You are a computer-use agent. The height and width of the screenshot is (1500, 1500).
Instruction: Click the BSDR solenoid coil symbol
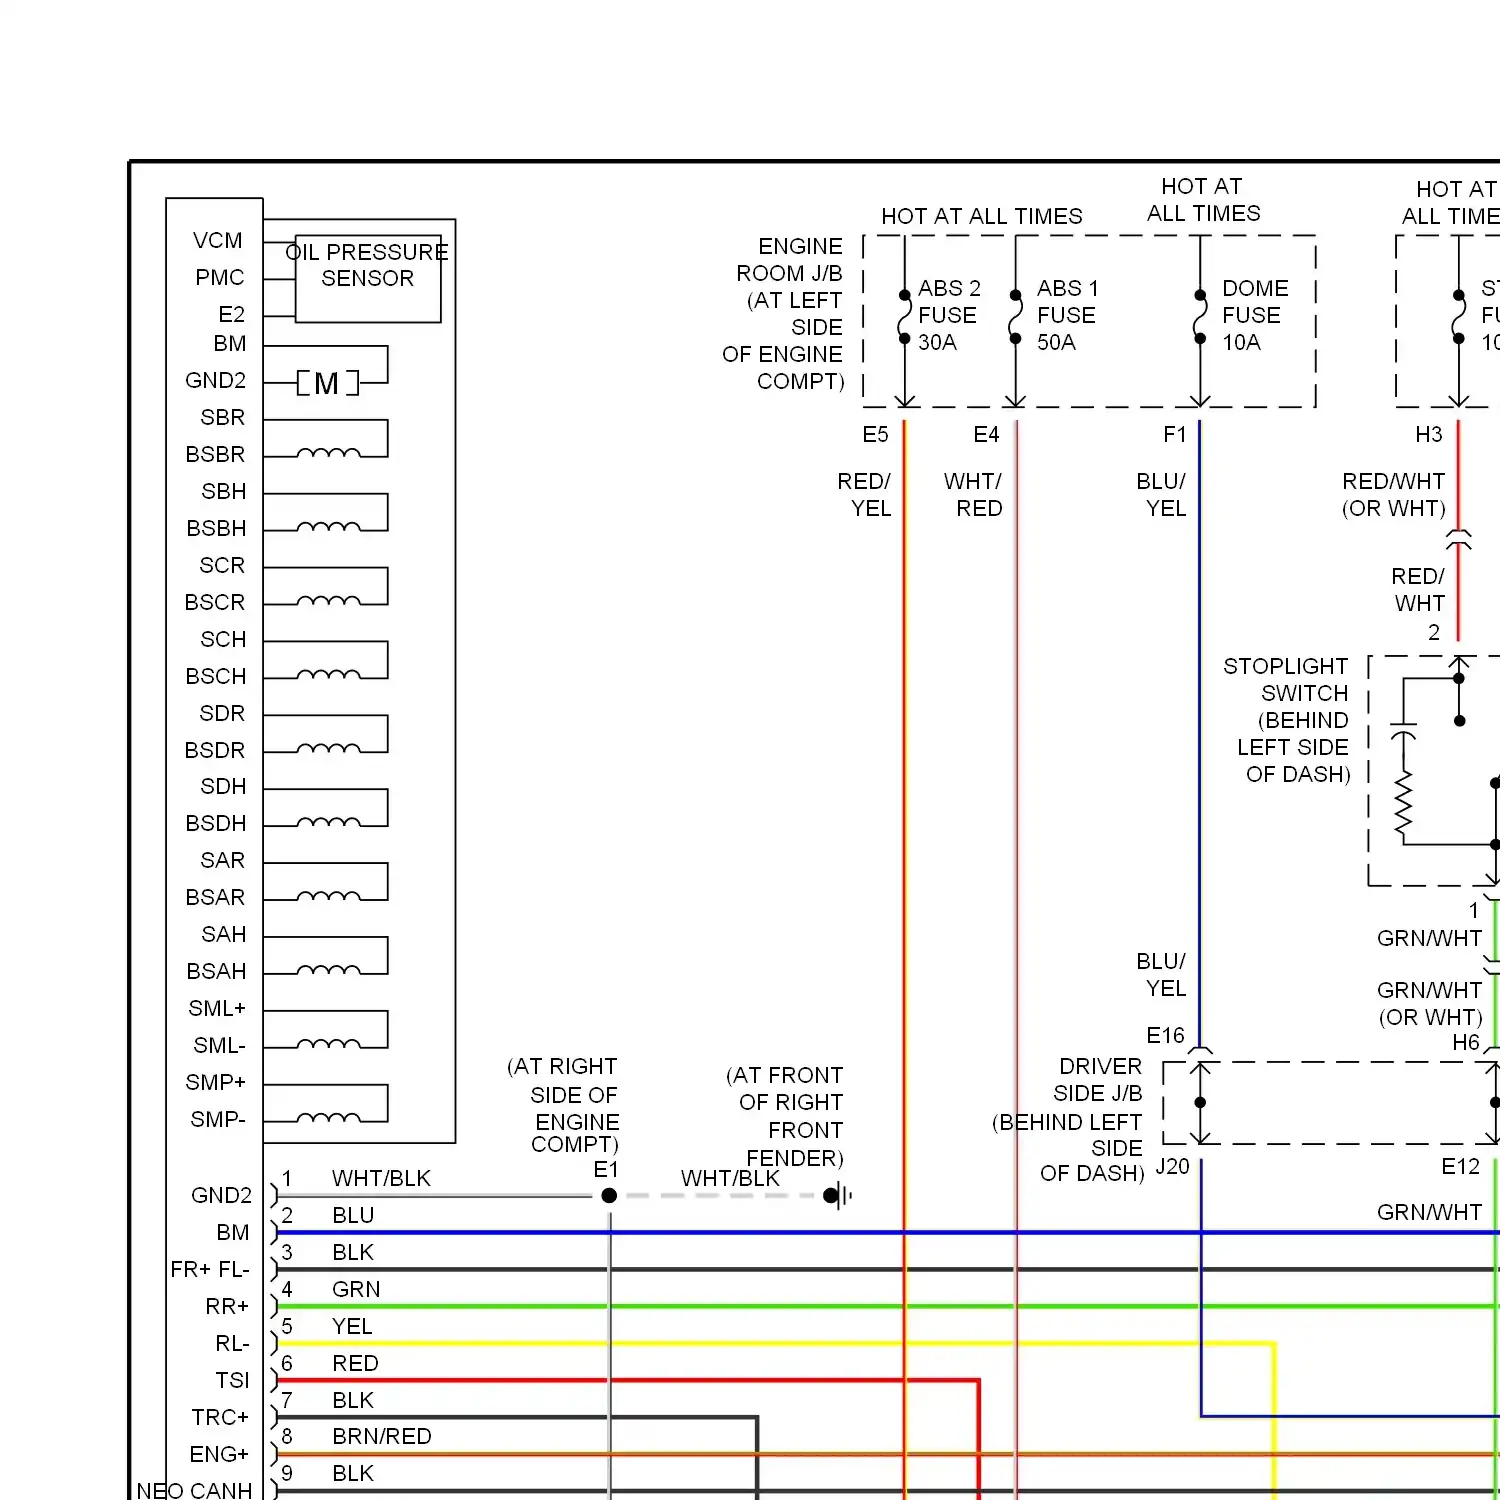[329, 750]
